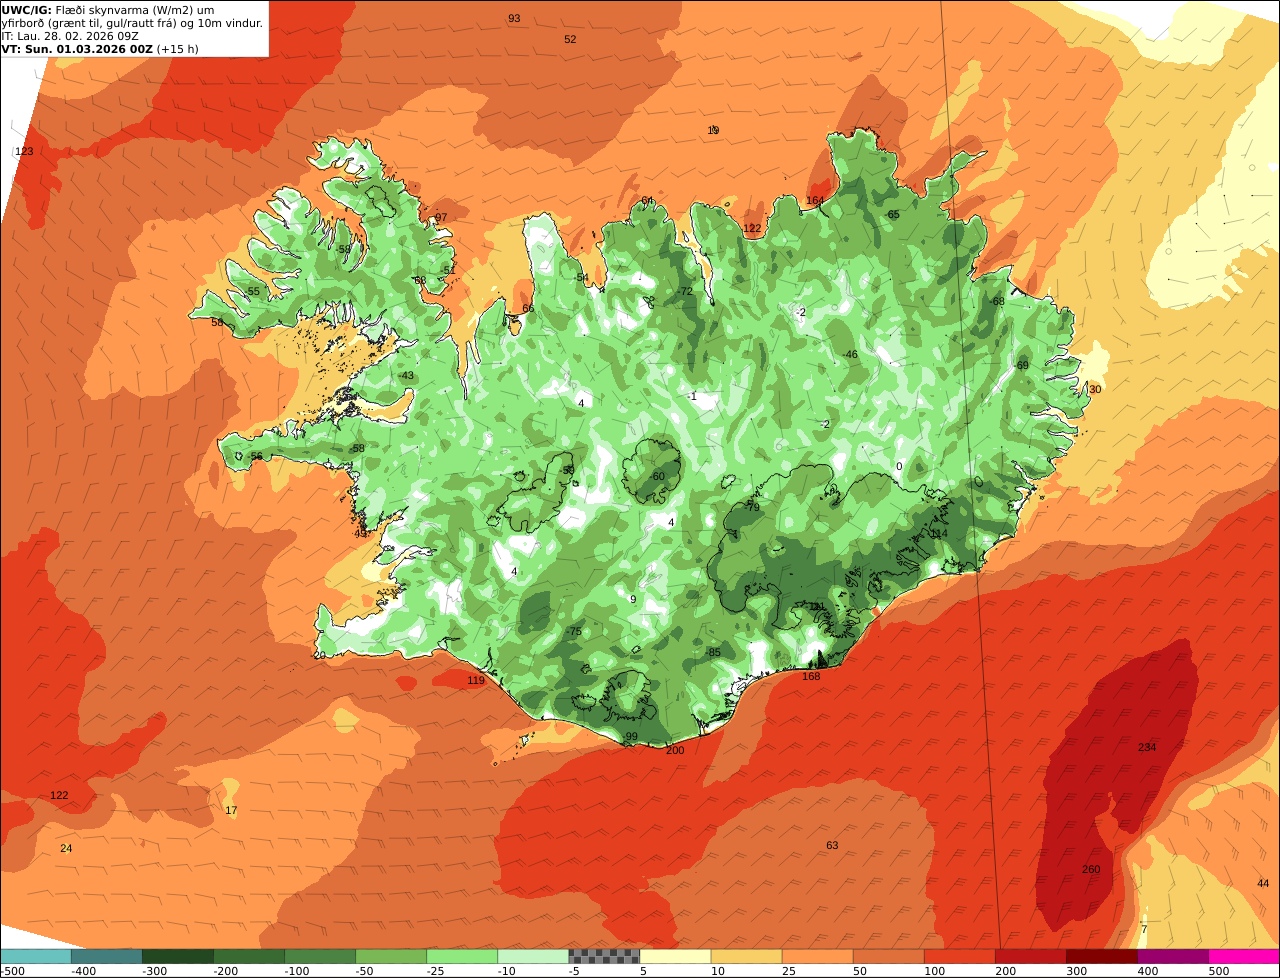Image resolution: width=1280 pixels, height=978 pixels.
Task: Click the map value 65 in northeast Iceland
Action: [x=893, y=214]
